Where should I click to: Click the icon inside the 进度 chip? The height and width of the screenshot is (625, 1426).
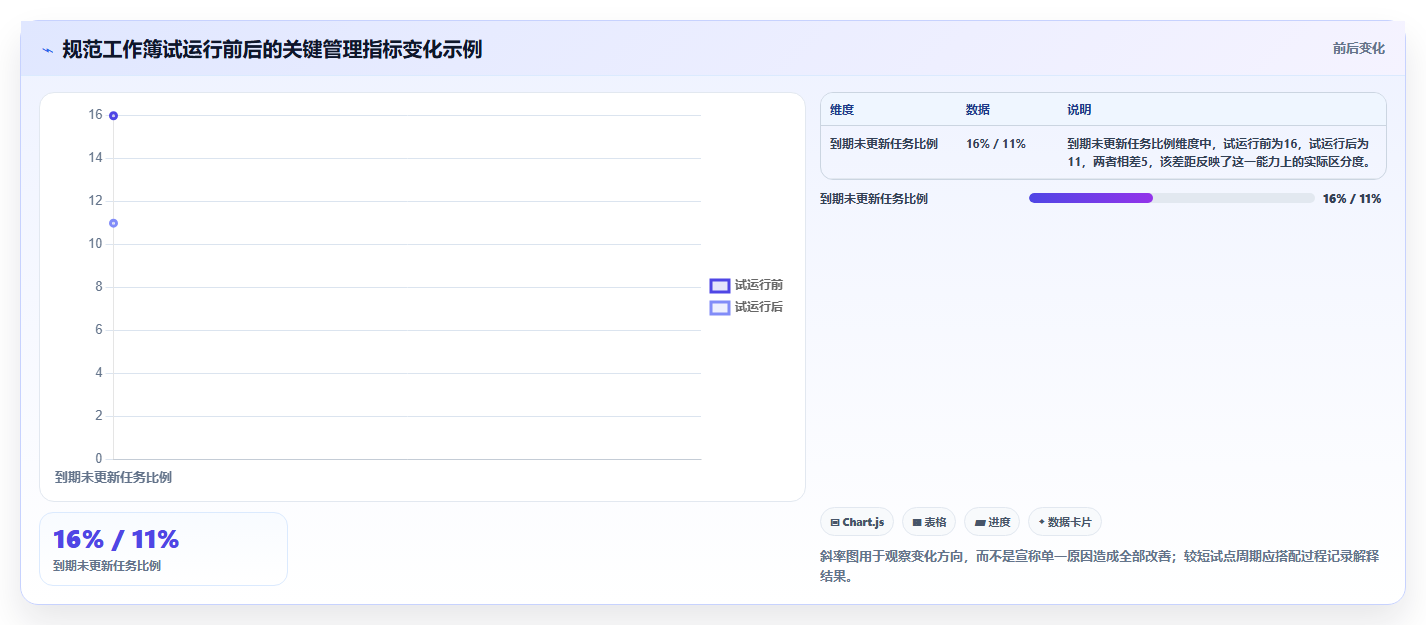[980, 522]
